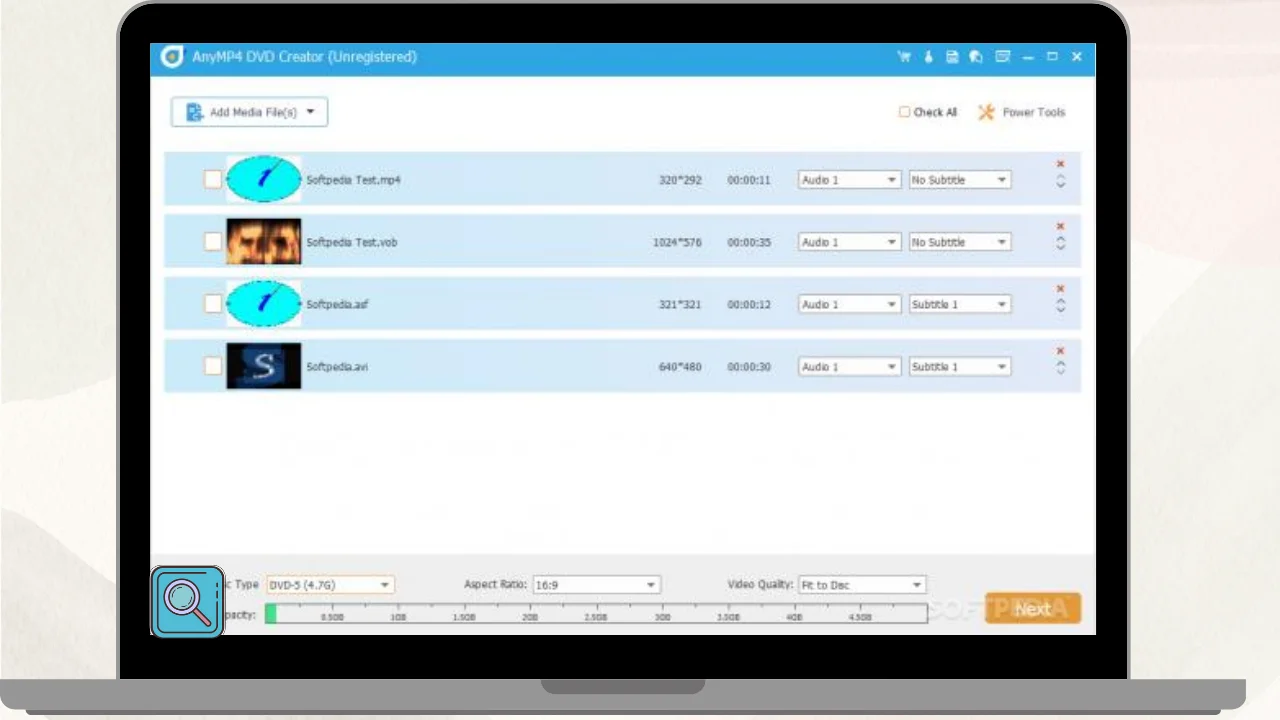Click the Power Tools wrench icon

[x=986, y=112]
